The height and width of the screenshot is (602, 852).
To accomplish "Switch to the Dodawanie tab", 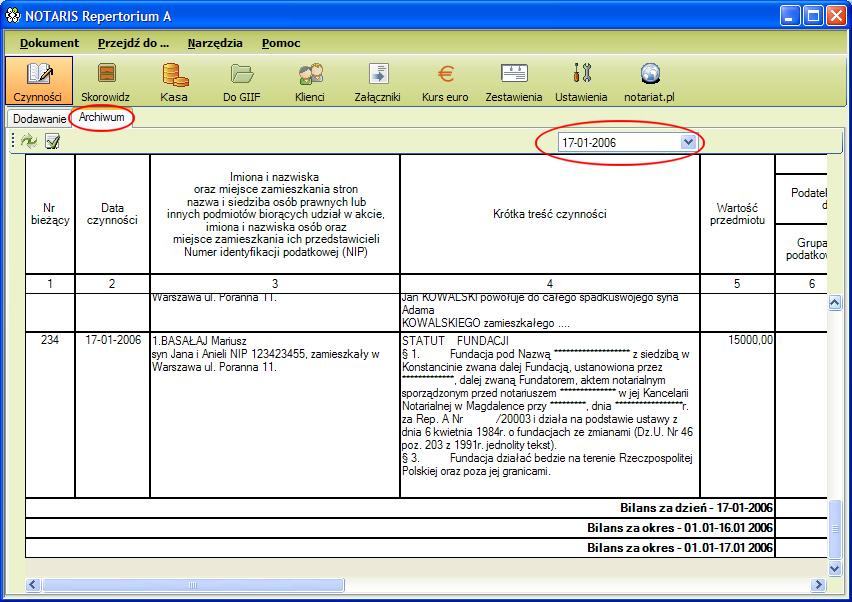I will click(39, 118).
